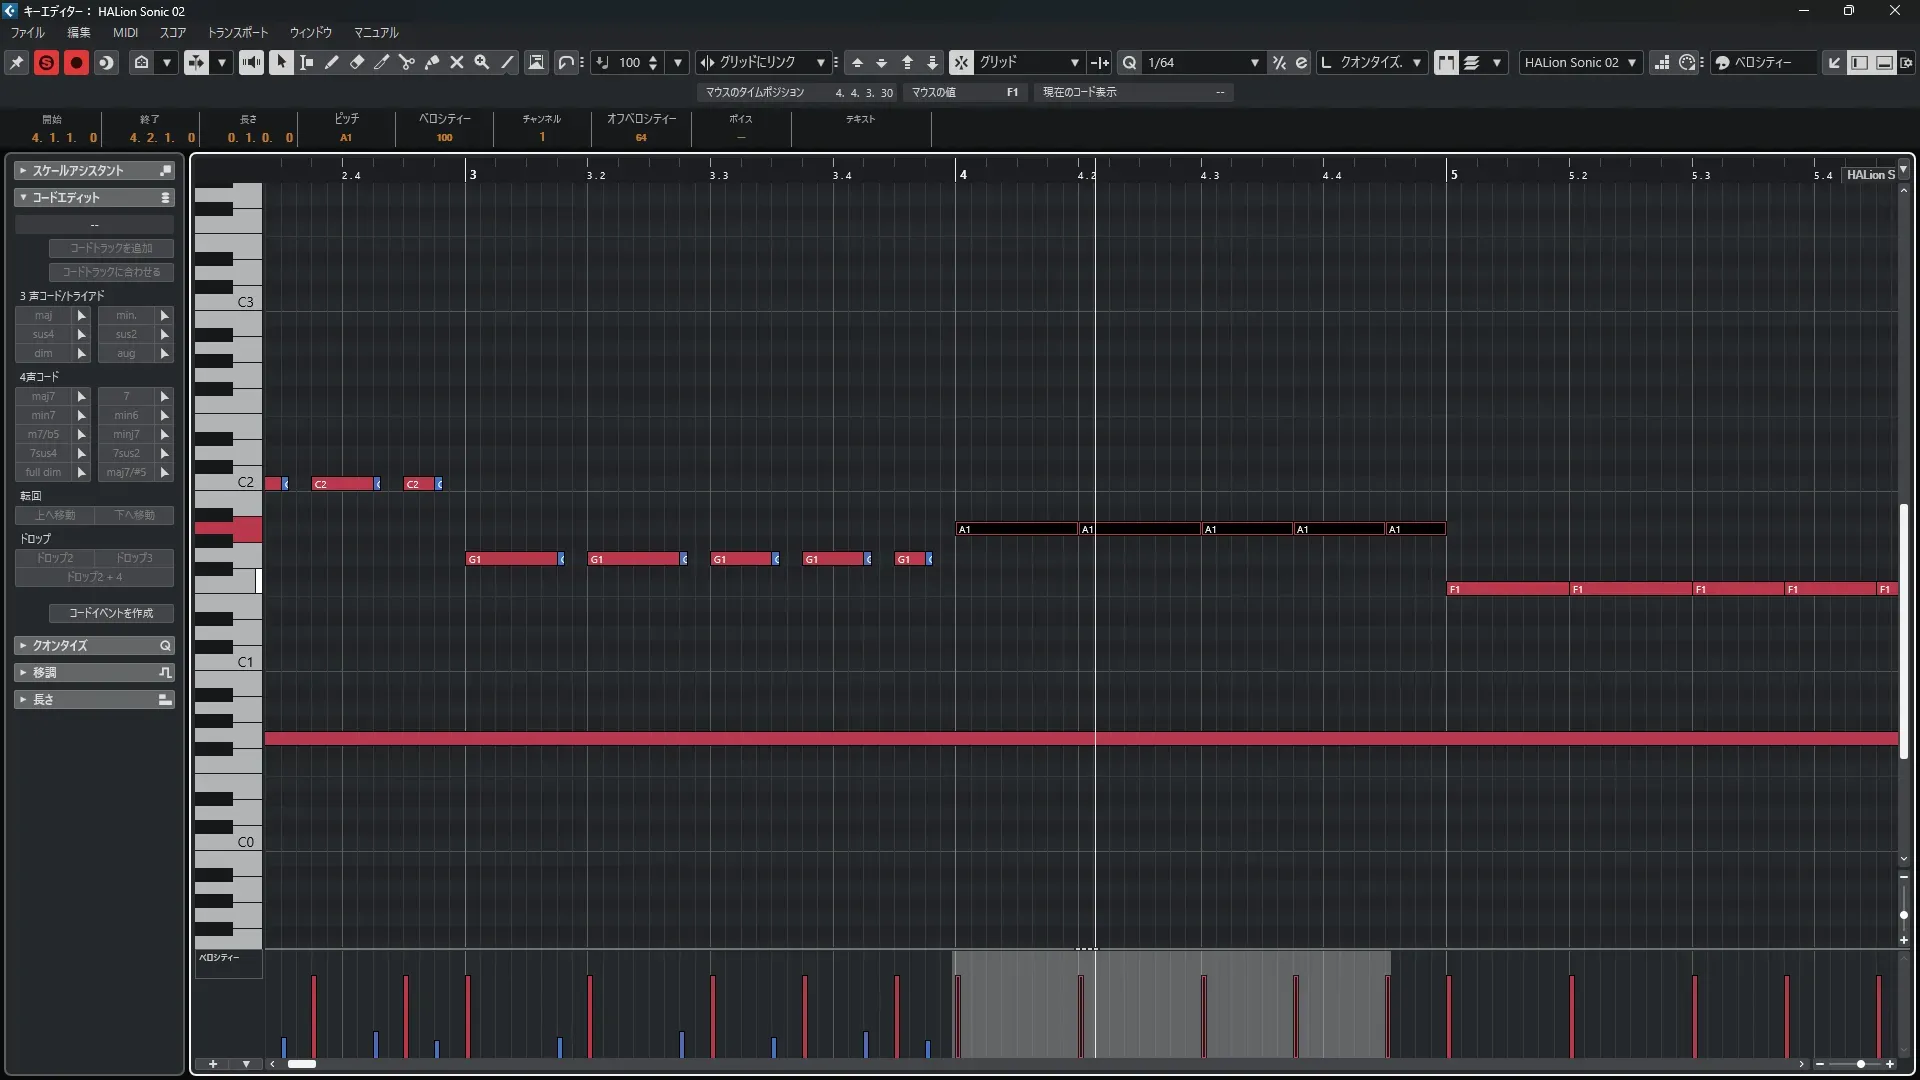Open the 1/64 quantize preset dropdown
The height and width of the screenshot is (1080, 1920).
(x=1254, y=62)
